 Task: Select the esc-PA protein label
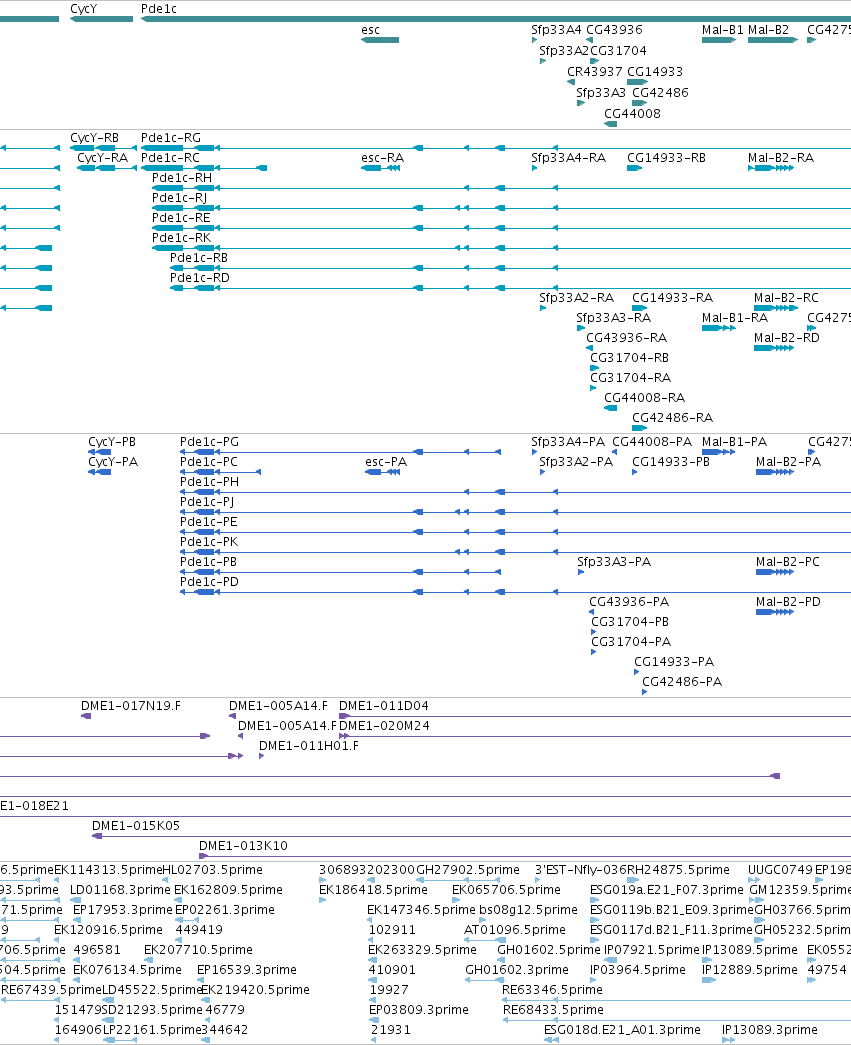click(386, 462)
